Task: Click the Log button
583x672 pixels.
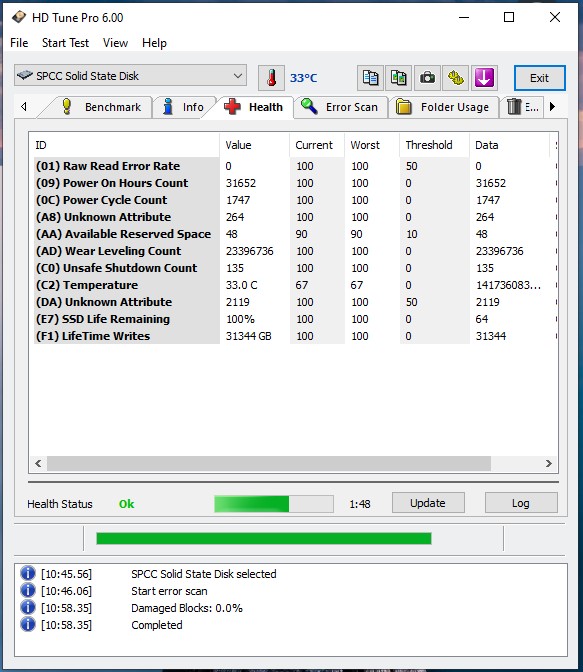Action: pos(521,503)
